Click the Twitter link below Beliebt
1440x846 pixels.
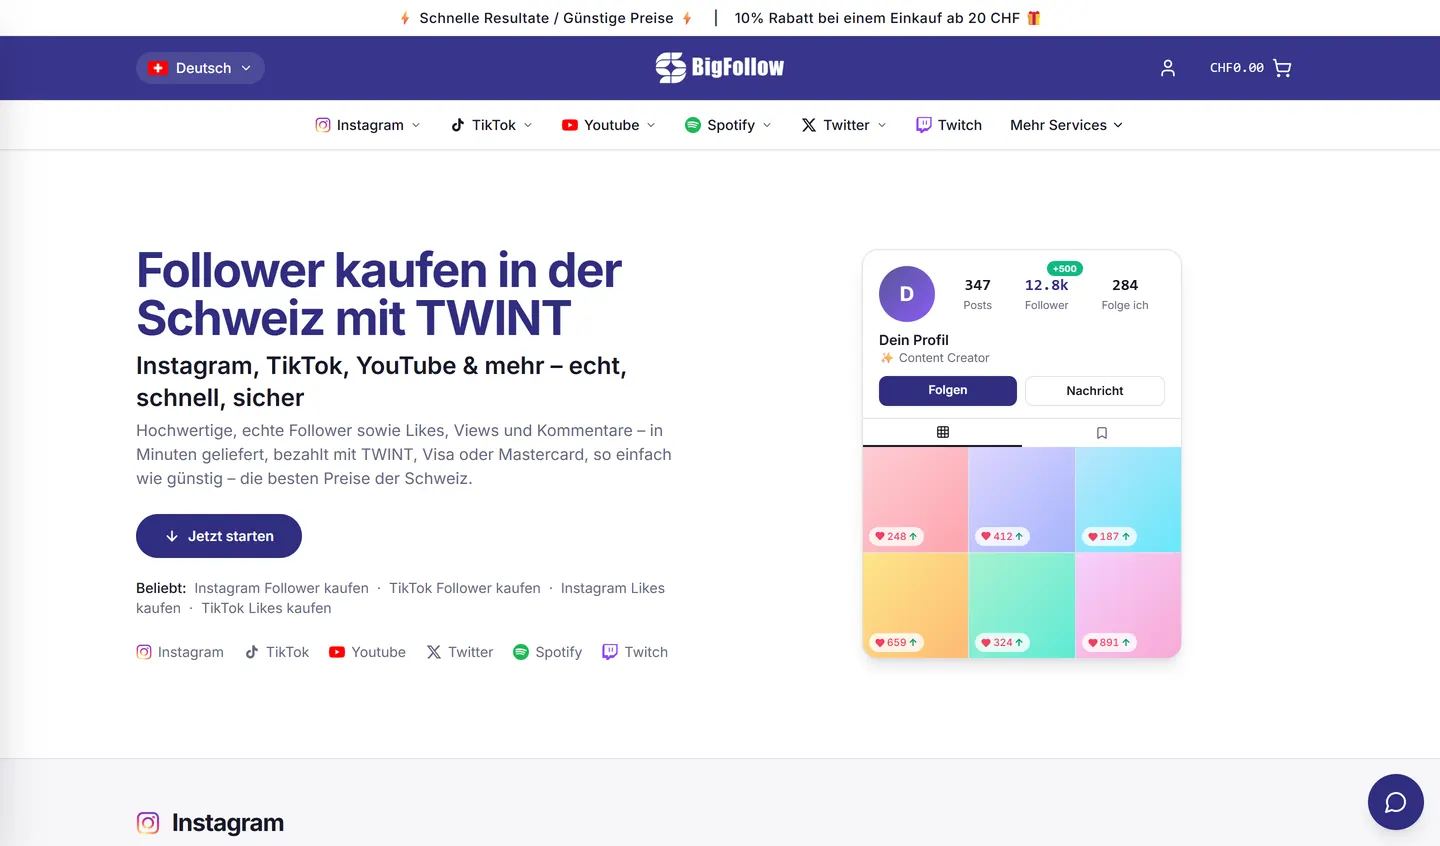[460, 652]
